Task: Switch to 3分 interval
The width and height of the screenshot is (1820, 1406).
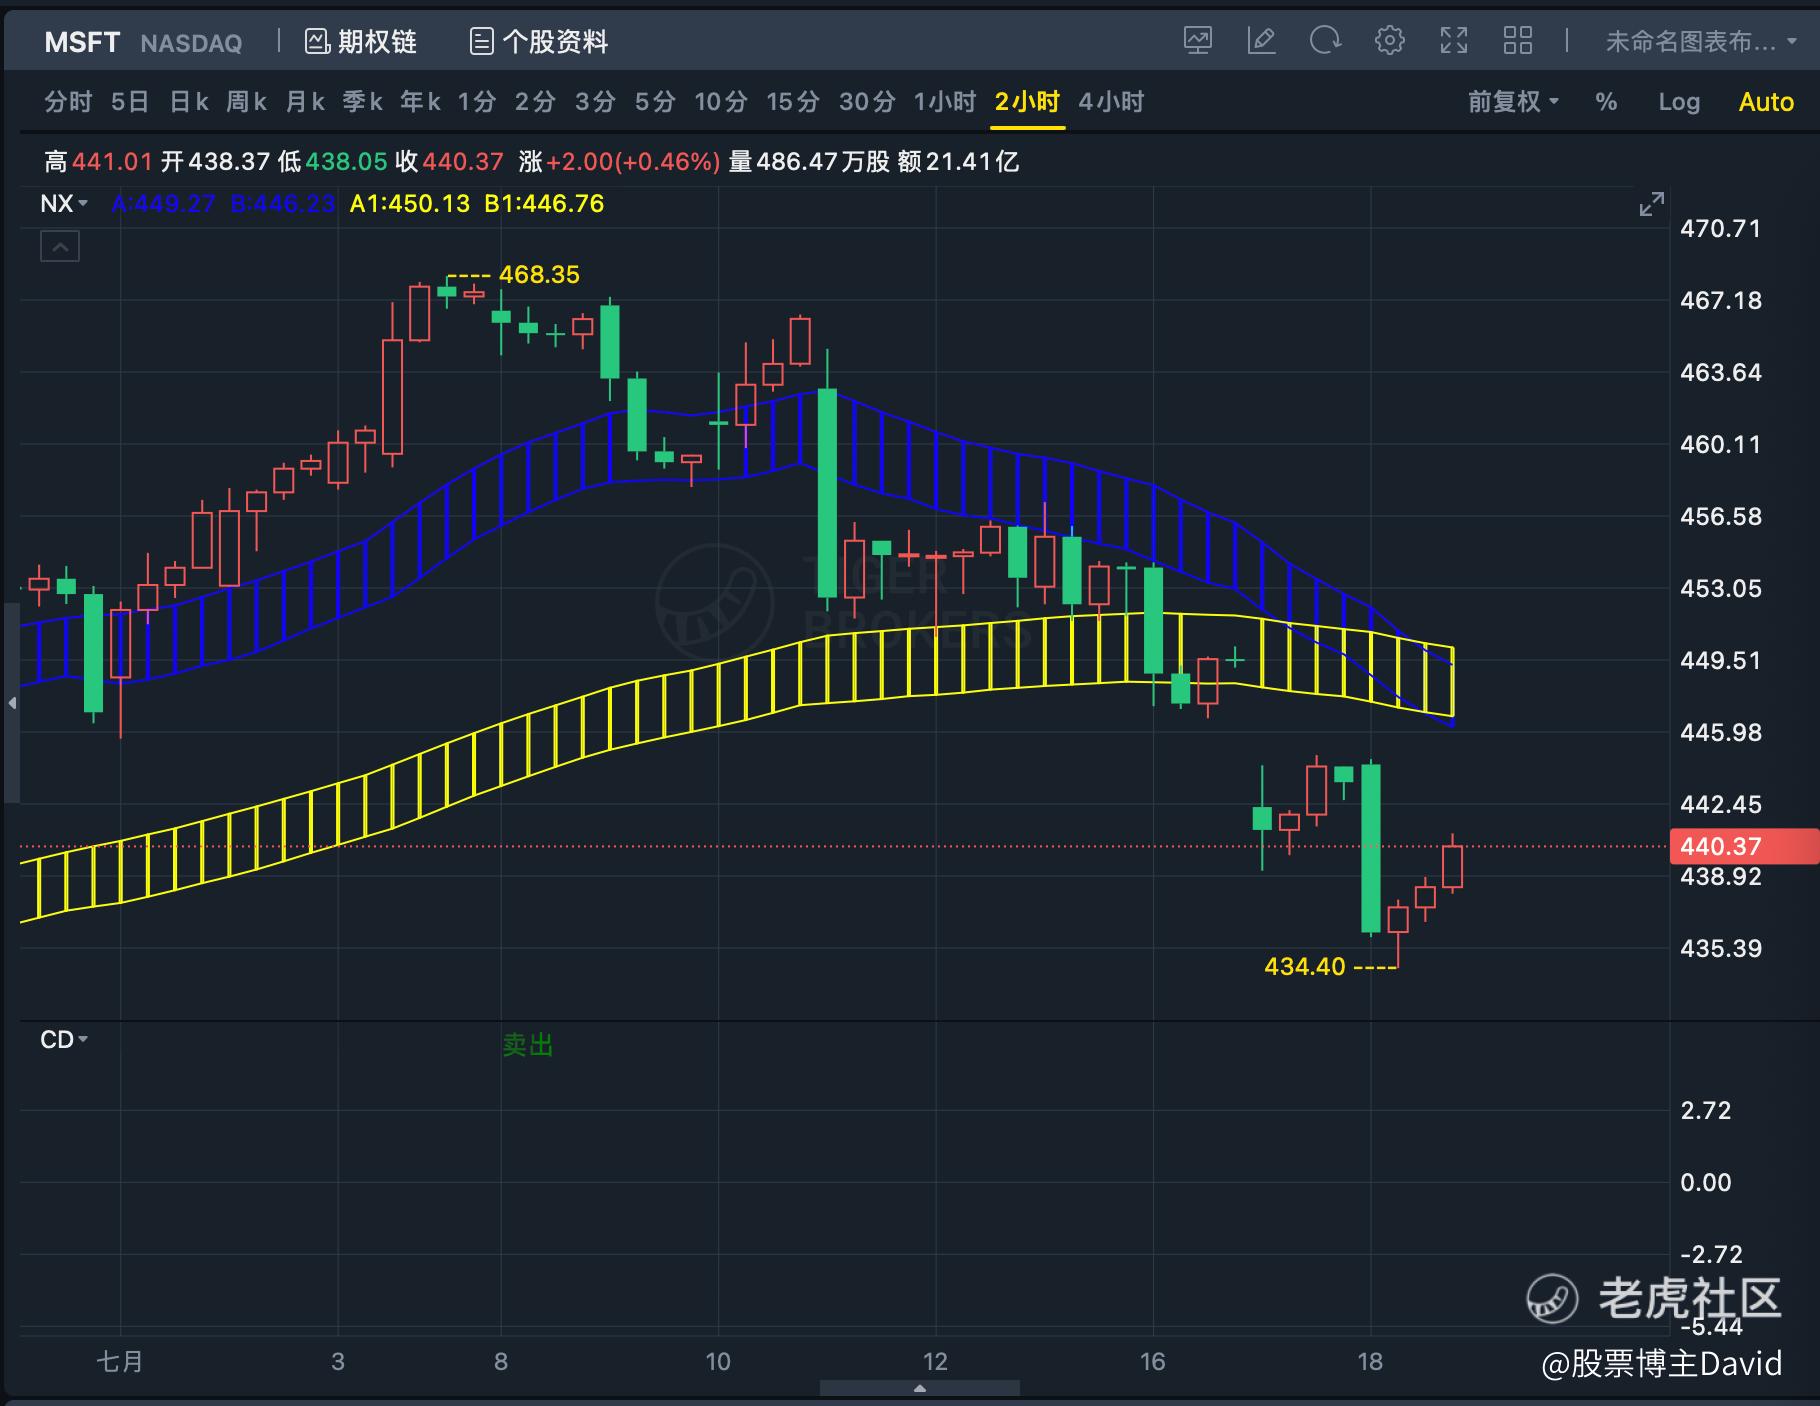Action: point(595,101)
